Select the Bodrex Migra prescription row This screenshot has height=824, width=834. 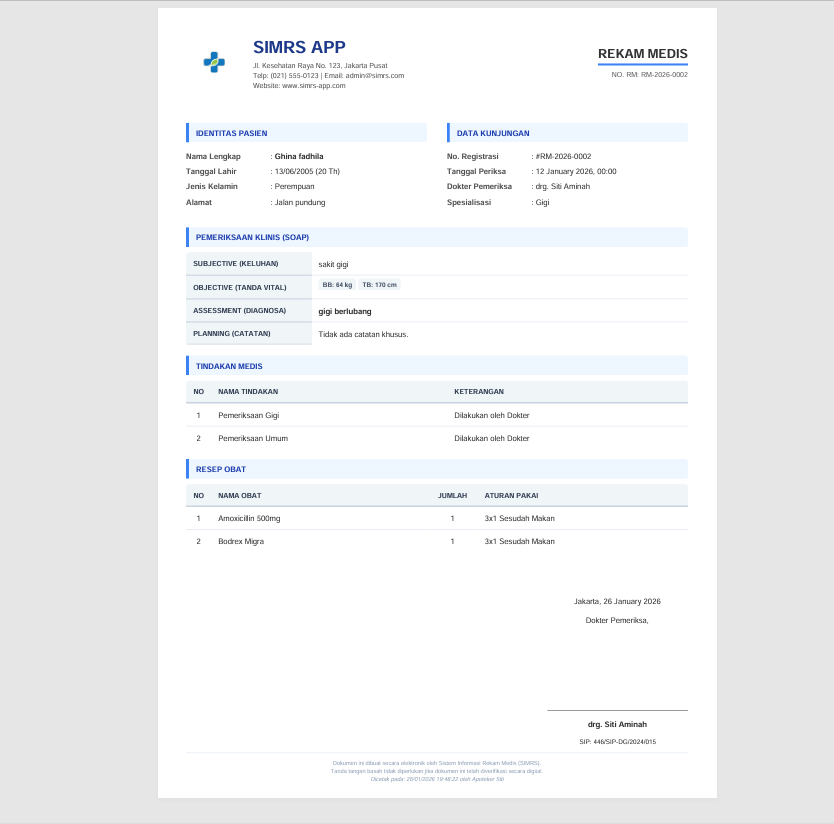pyautogui.click(x=437, y=541)
